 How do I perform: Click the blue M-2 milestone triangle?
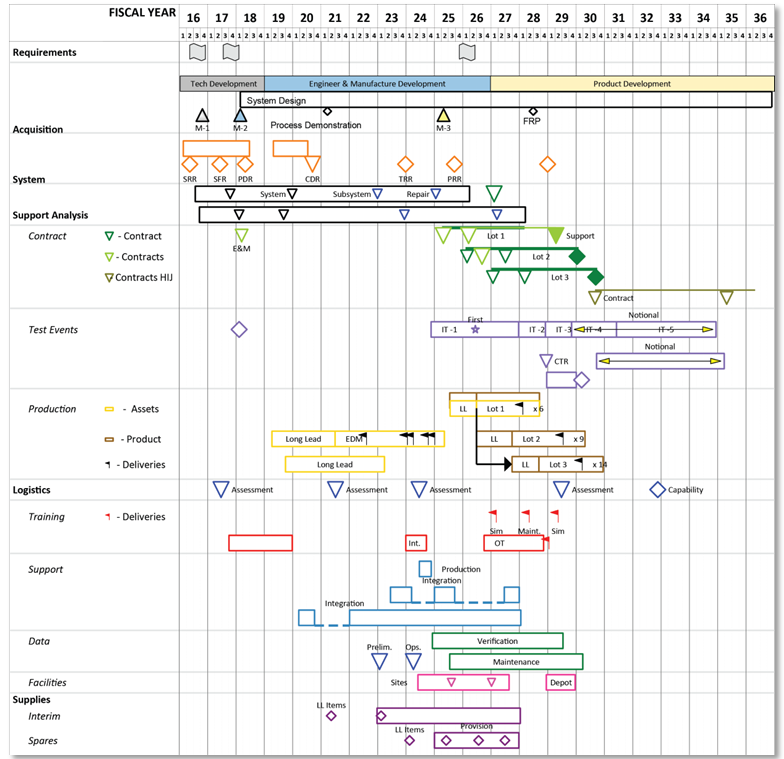coord(240,116)
